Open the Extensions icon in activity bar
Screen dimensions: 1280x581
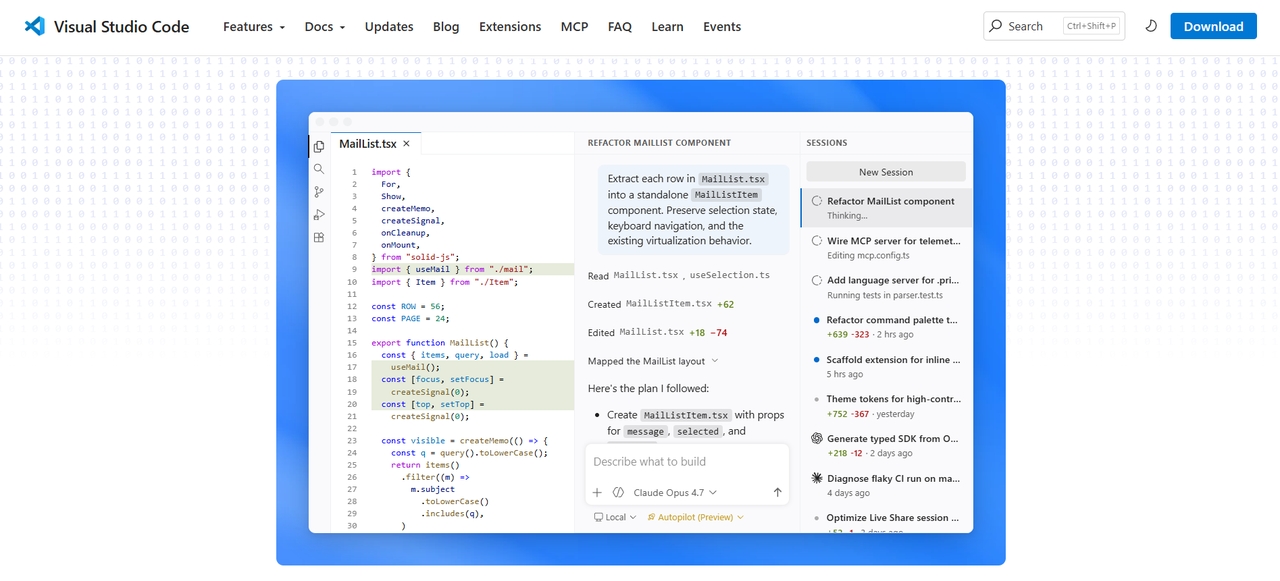319,238
